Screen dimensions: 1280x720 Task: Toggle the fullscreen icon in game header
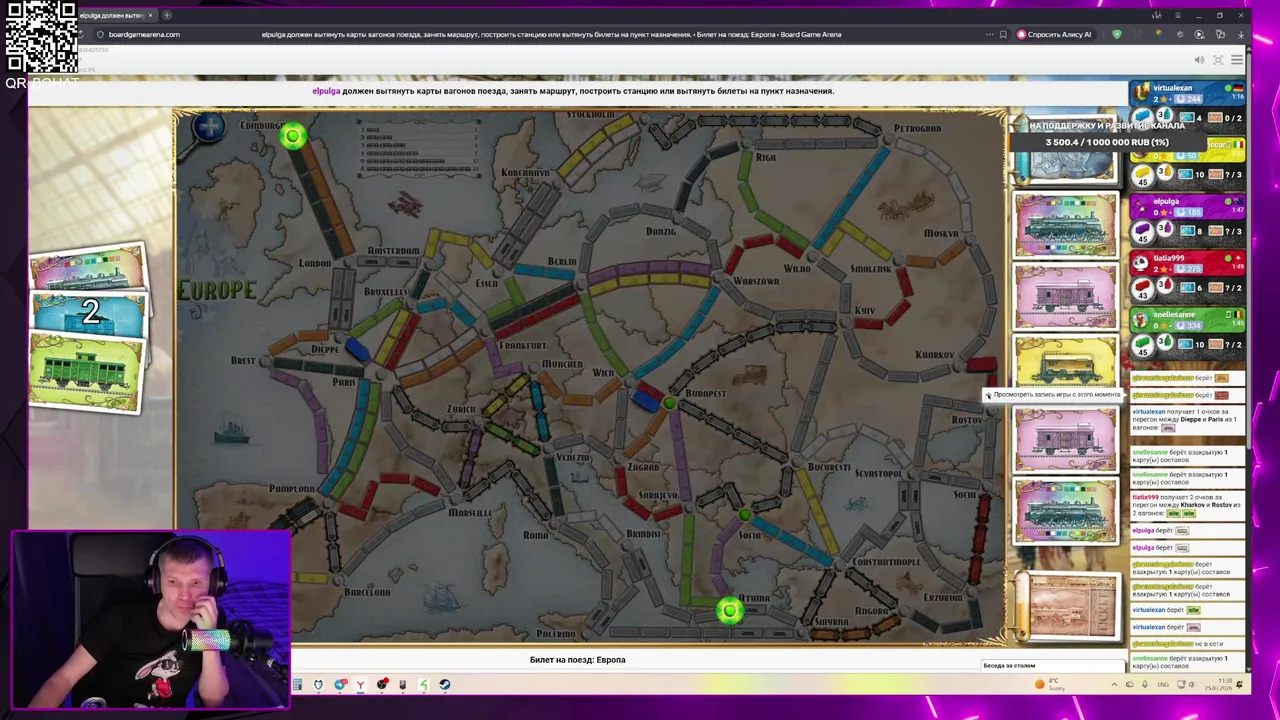click(1218, 60)
